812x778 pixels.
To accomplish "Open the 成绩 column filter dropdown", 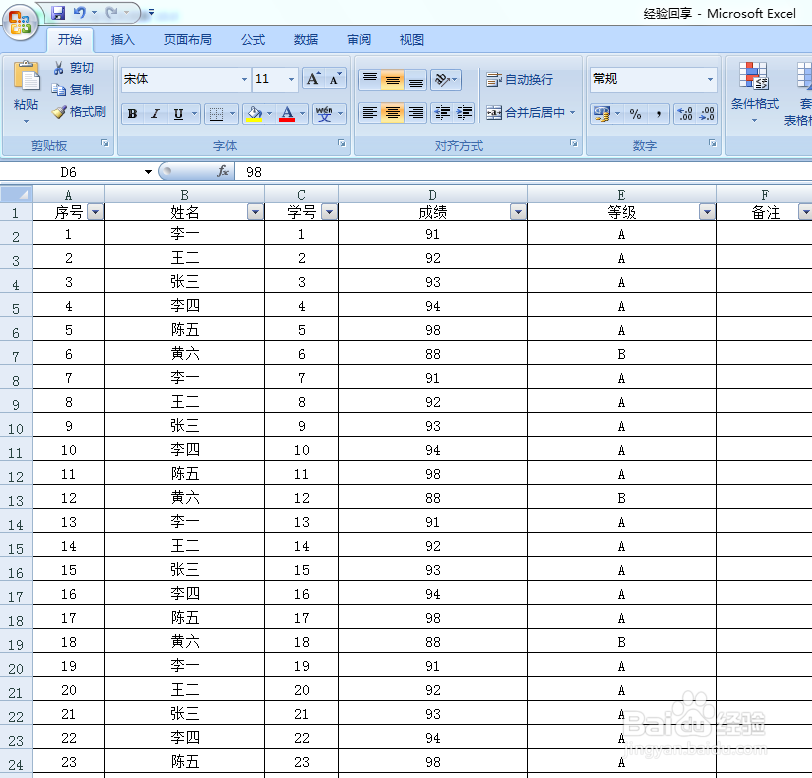I will pos(518,212).
